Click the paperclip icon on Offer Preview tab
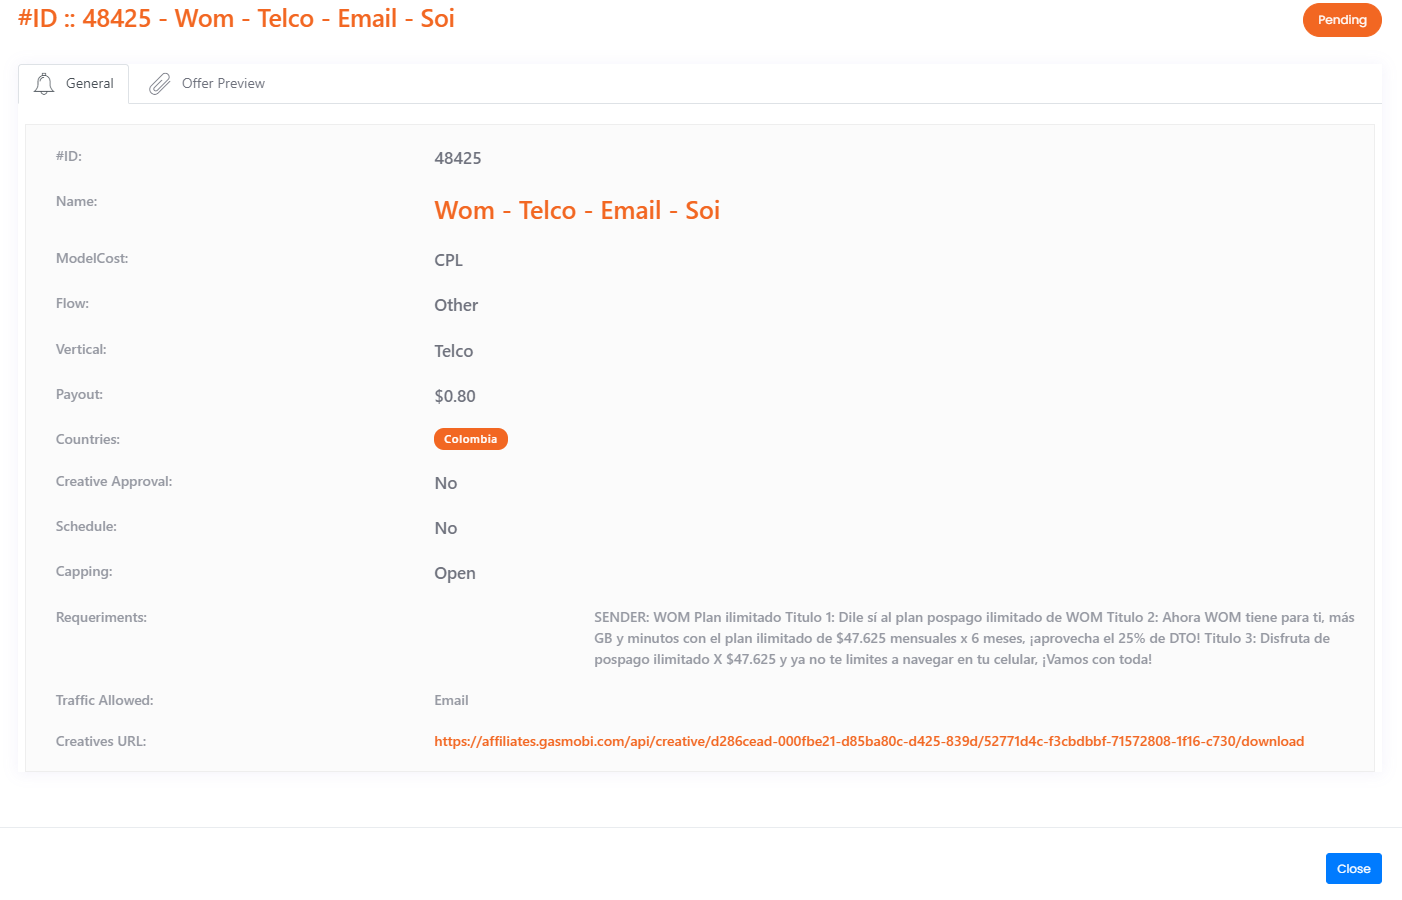The height and width of the screenshot is (900, 1402). tap(160, 84)
